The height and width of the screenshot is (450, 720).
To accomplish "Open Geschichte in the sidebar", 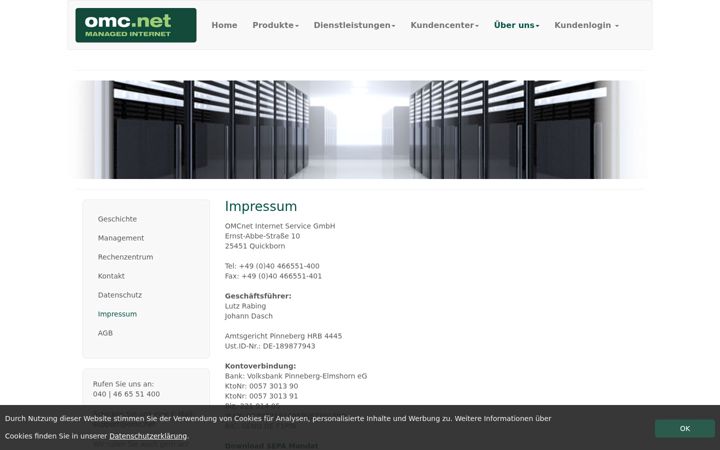I will click(117, 219).
